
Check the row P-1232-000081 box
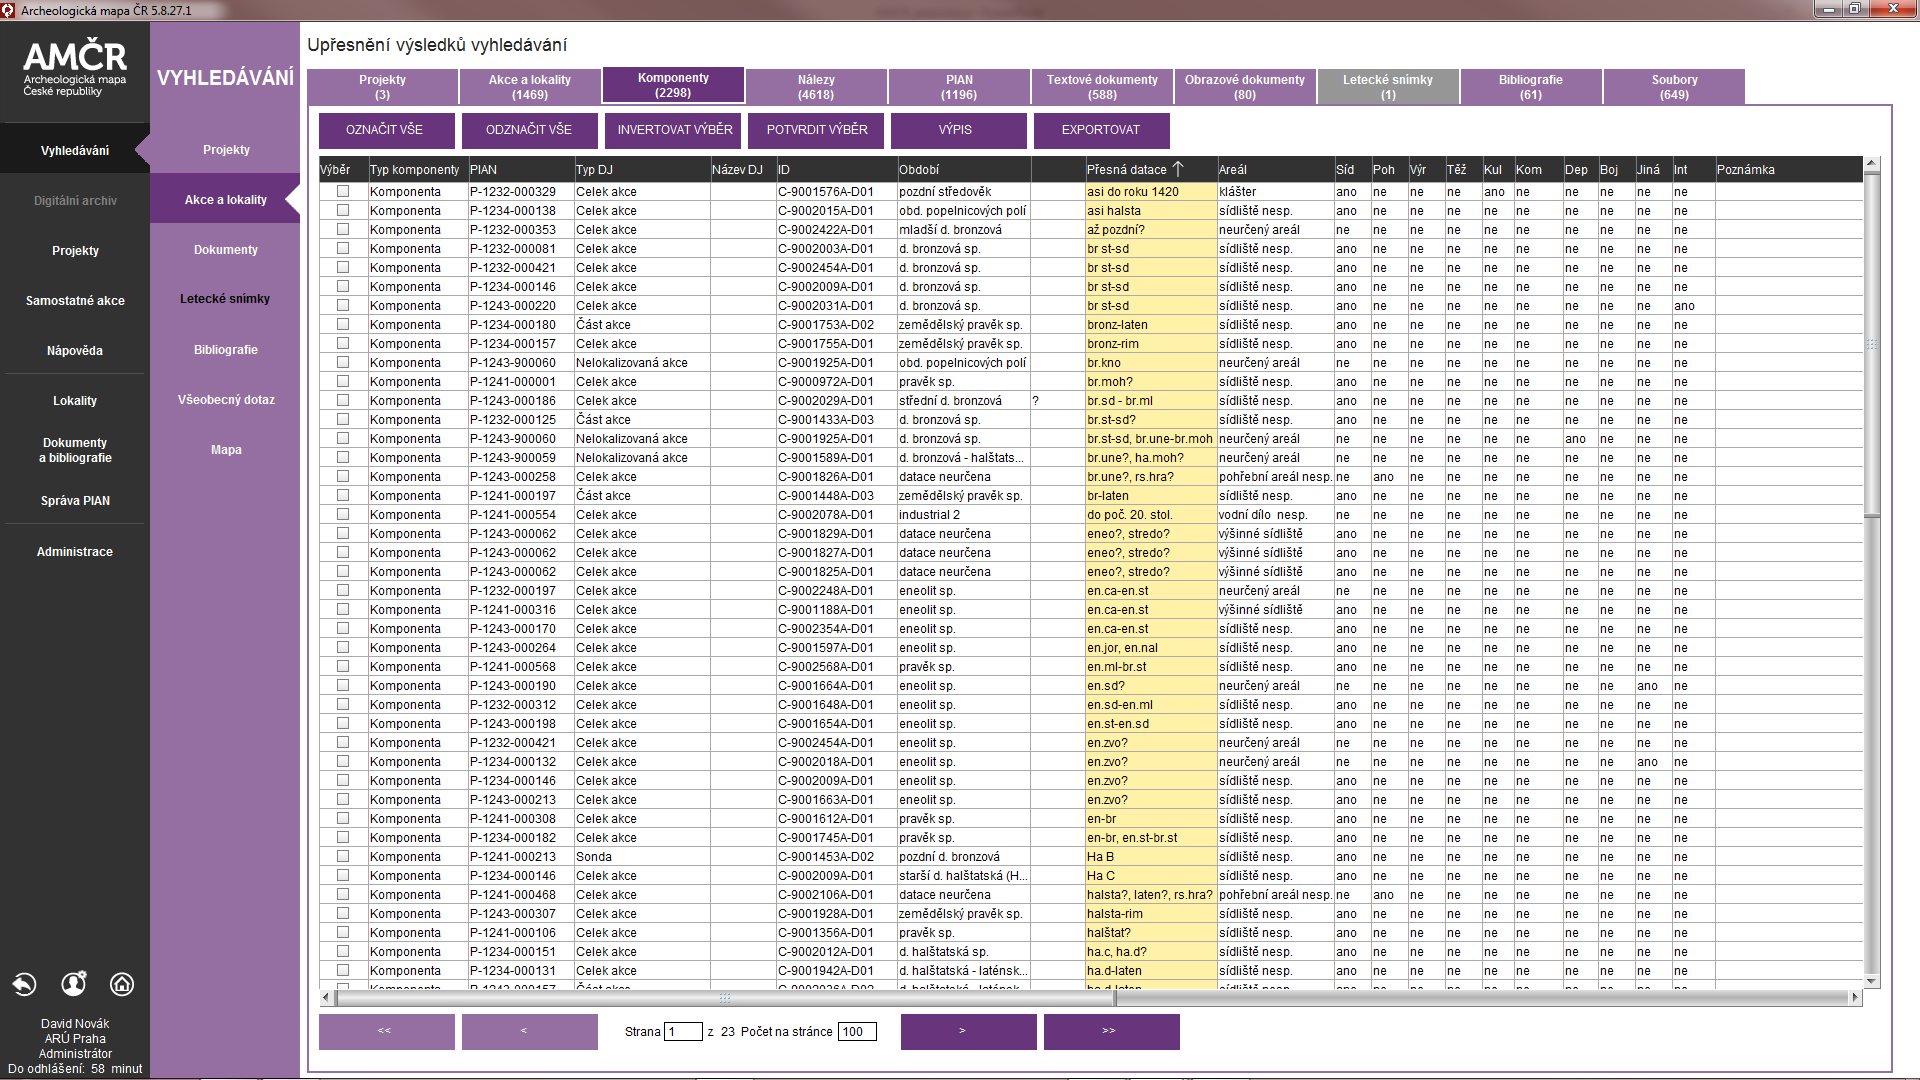pos(343,248)
